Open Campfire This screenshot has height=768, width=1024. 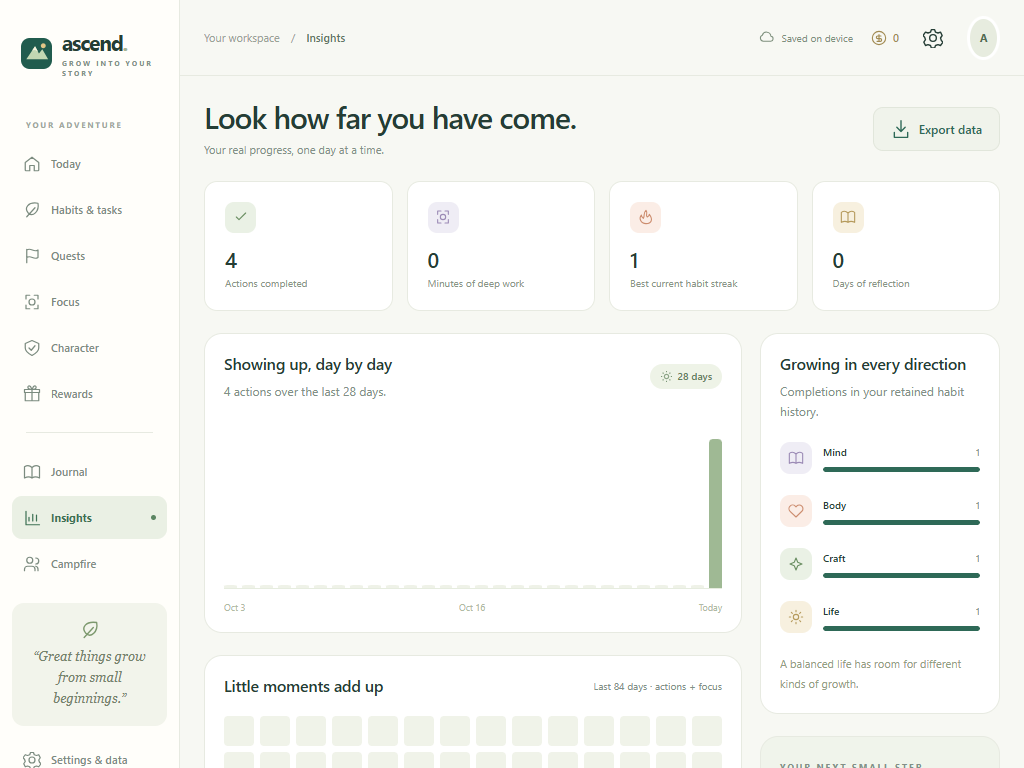pos(89,564)
